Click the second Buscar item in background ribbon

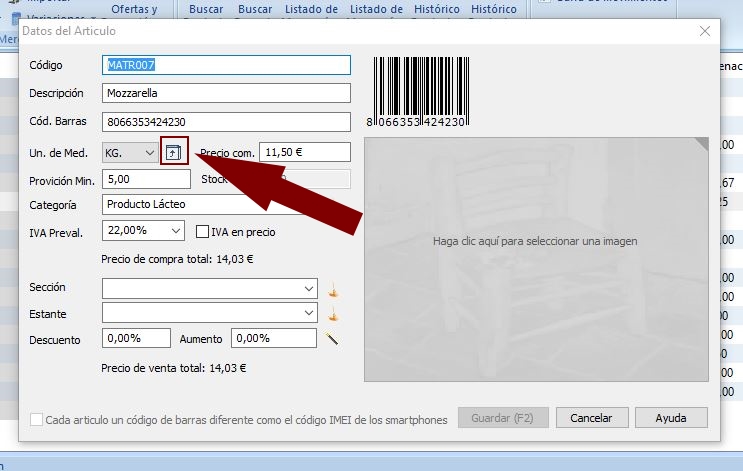click(x=255, y=9)
